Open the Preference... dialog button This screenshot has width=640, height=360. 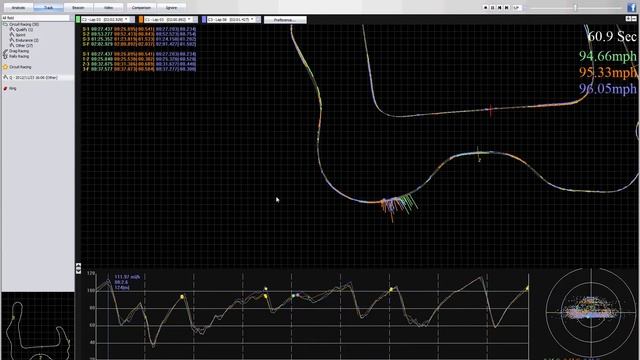point(285,20)
